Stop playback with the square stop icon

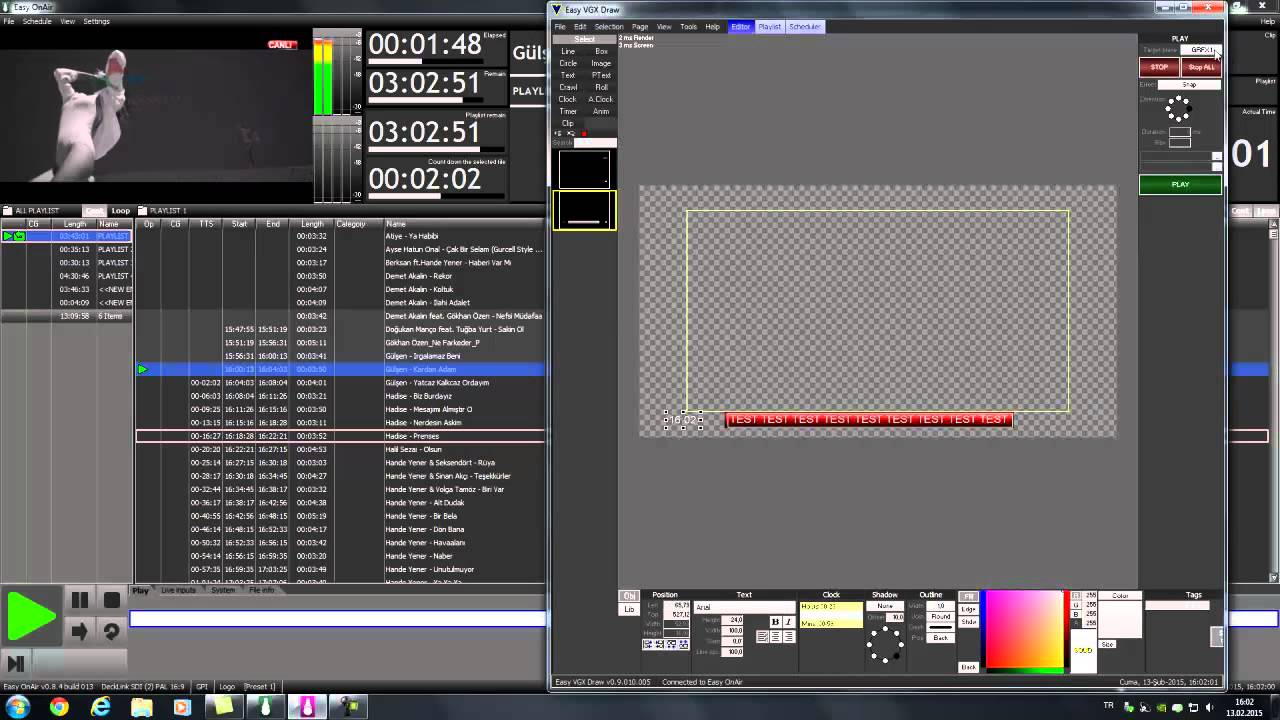tap(112, 601)
